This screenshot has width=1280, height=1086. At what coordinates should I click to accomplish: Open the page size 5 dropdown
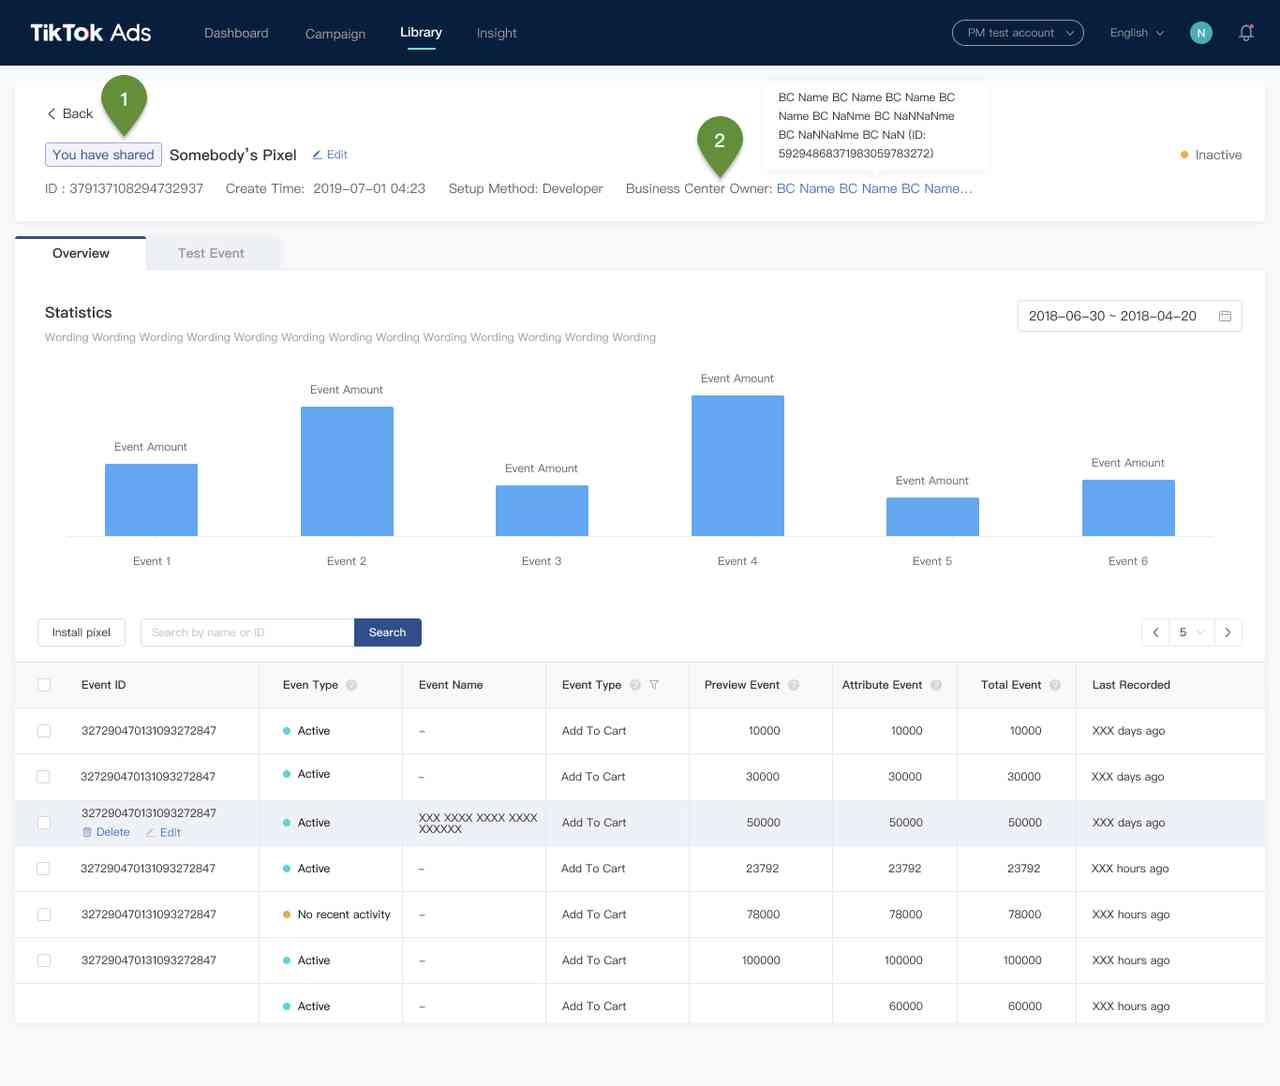pos(1191,632)
